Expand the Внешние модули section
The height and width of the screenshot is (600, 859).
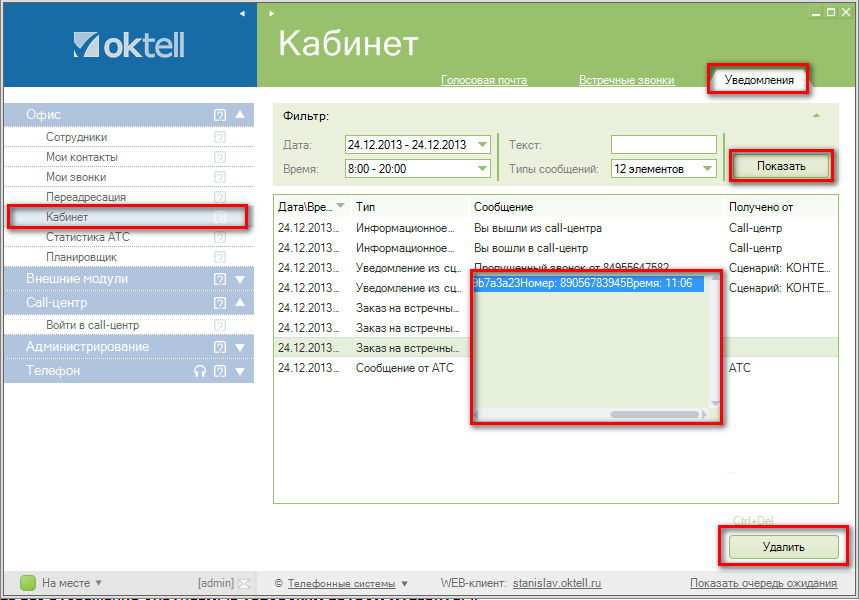click(x=239, y=279)
